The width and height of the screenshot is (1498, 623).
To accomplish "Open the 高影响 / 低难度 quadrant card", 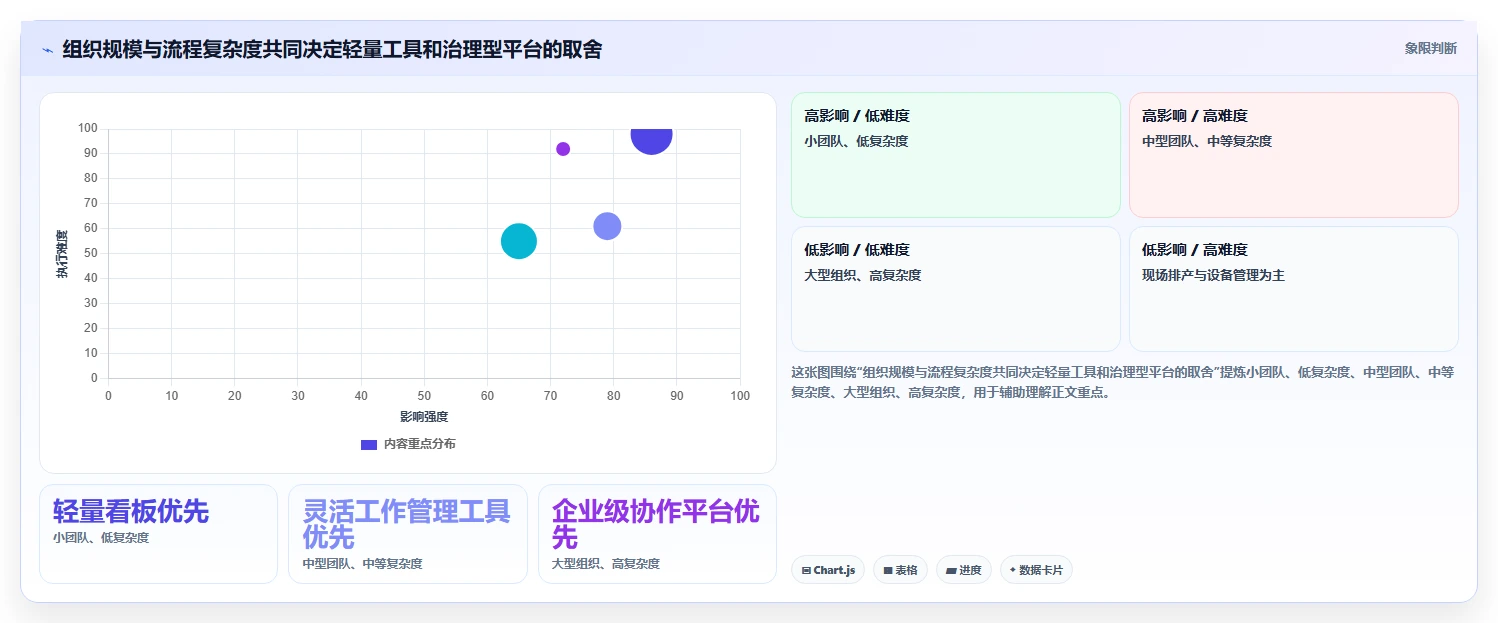I will [955, 155].
